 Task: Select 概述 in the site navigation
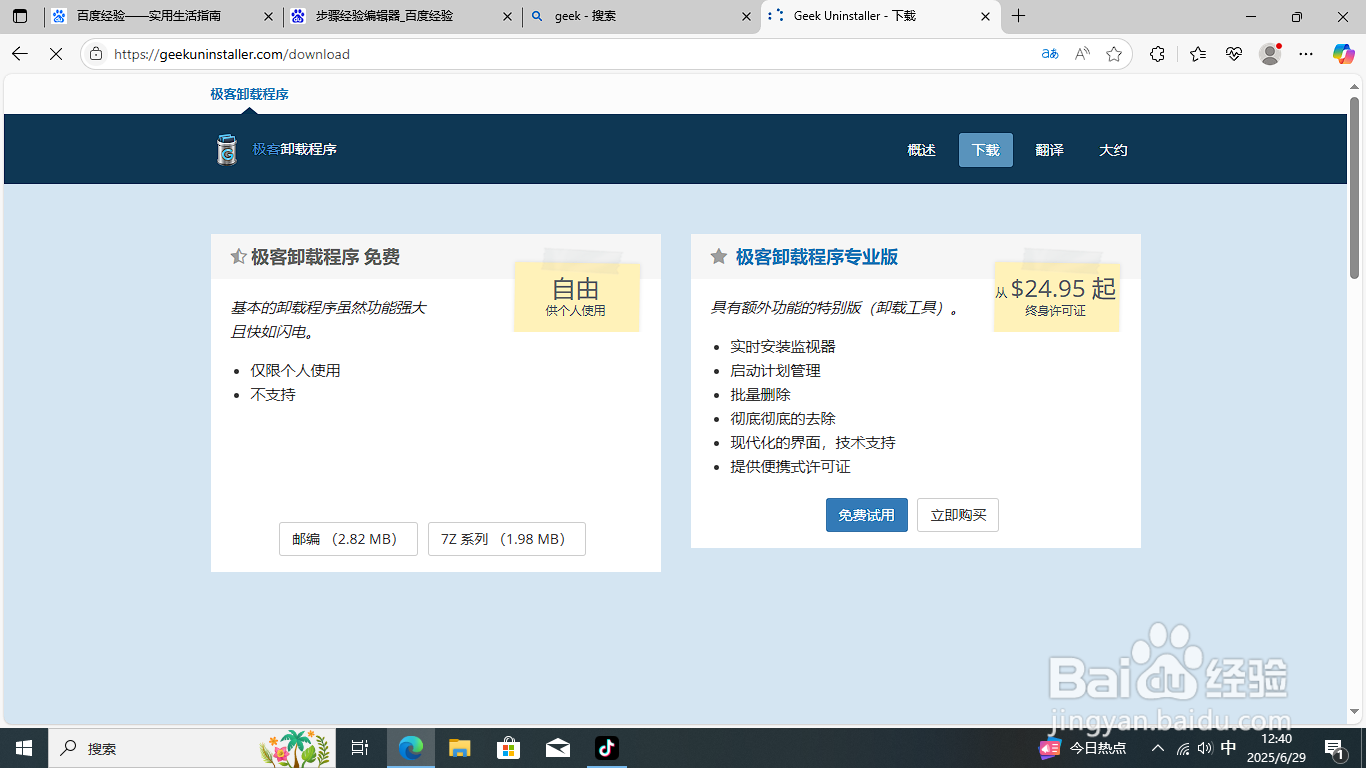point(920,149)
